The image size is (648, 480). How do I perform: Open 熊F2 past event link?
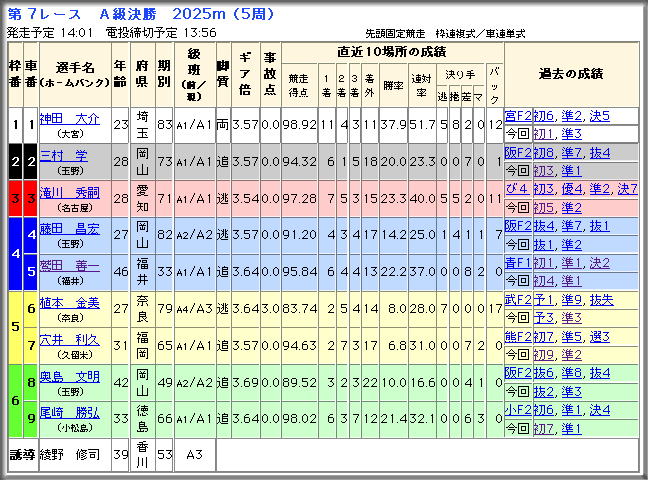pos(518,337)
